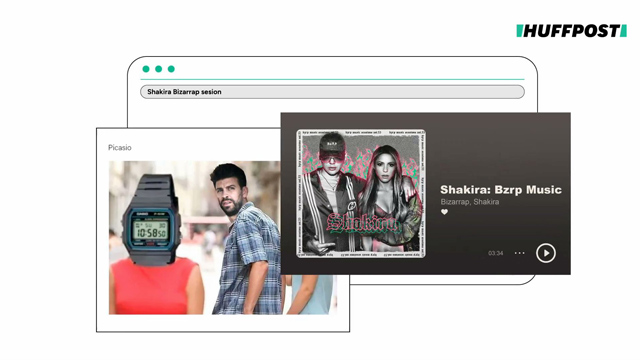
Task: Select the 'Shakira: Bzrp Music' song title
Action: click(501, 190)
